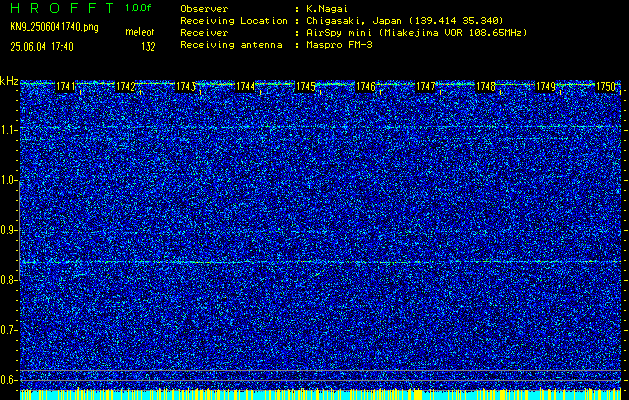Click the Maspro FM-3 antenna value

tap(339, 45)
